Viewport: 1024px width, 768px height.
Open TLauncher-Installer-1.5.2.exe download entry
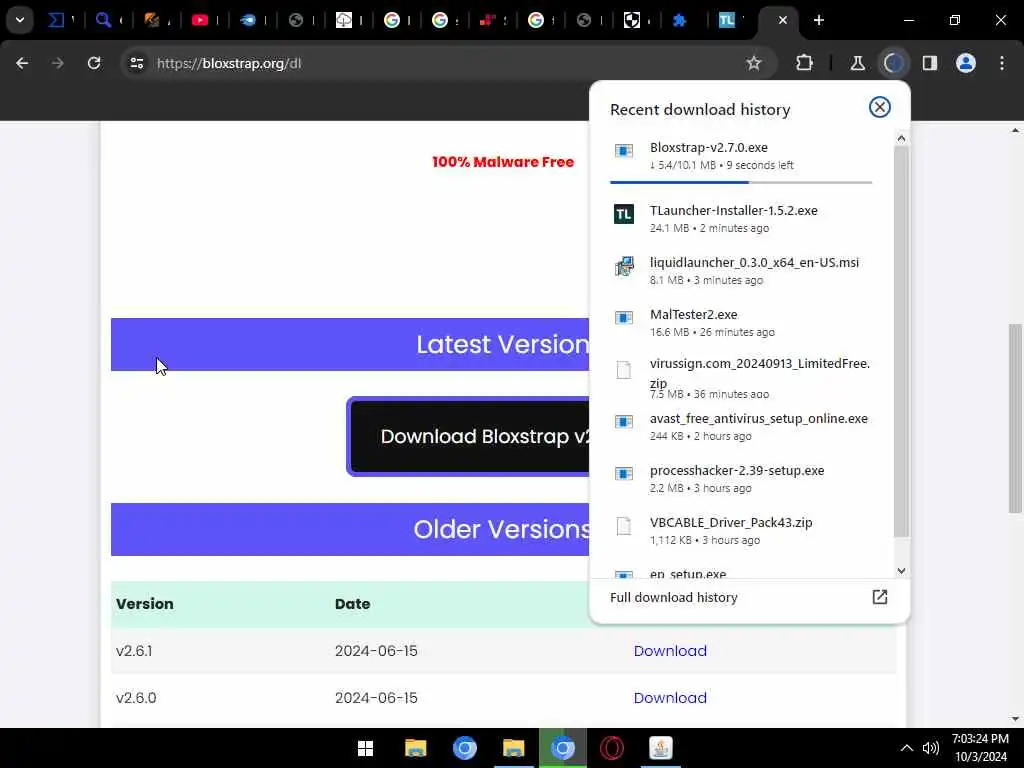click(741, 219)
